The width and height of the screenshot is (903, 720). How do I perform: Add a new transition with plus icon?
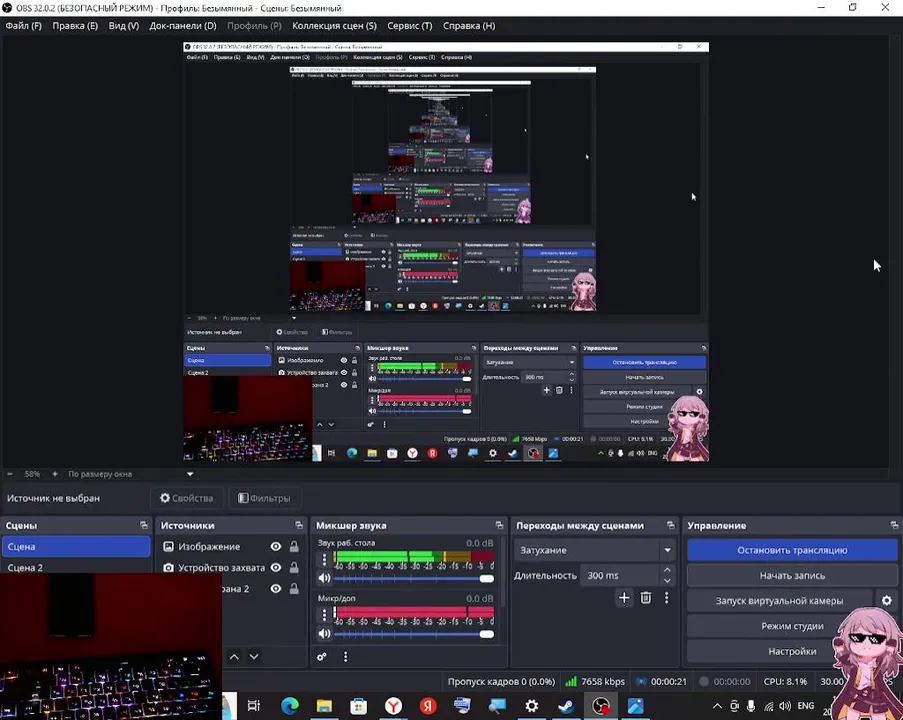click(624, 598)
